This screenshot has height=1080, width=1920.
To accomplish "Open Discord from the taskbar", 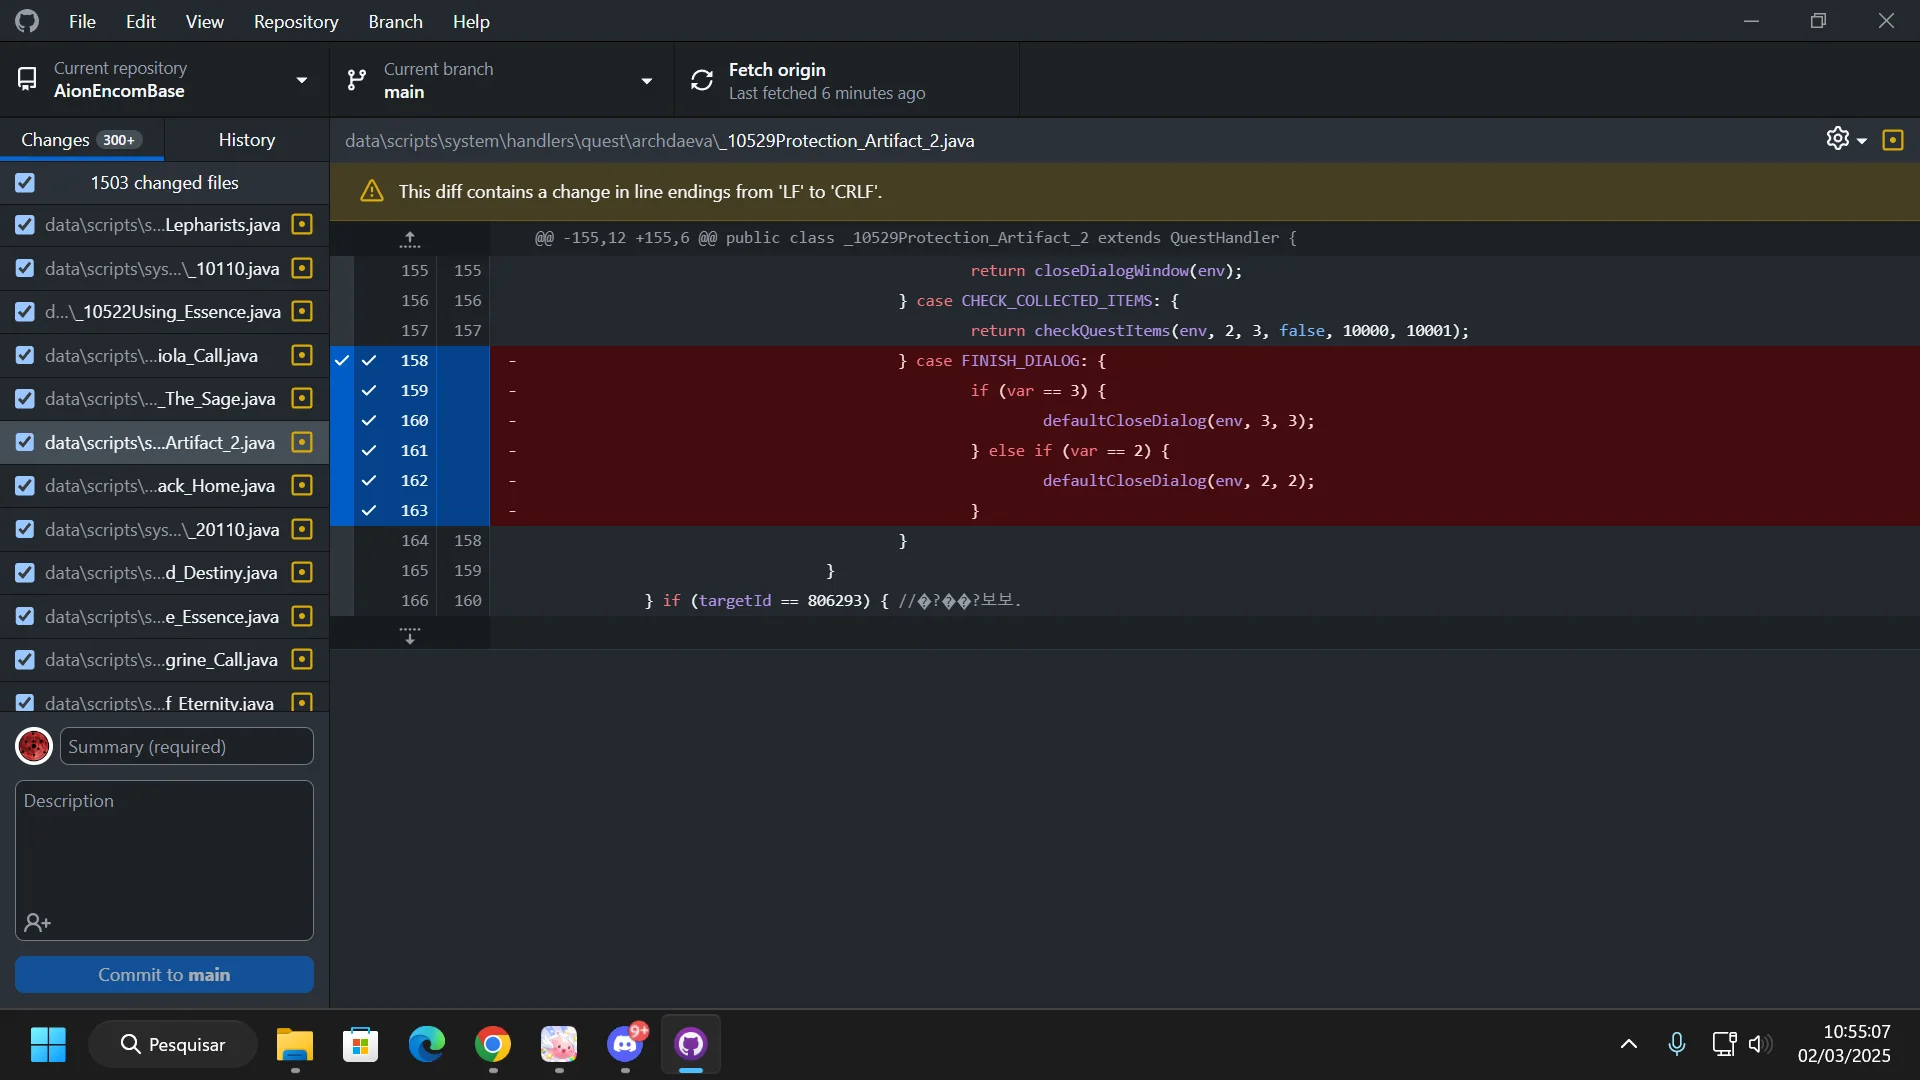I will point(625,1044).
